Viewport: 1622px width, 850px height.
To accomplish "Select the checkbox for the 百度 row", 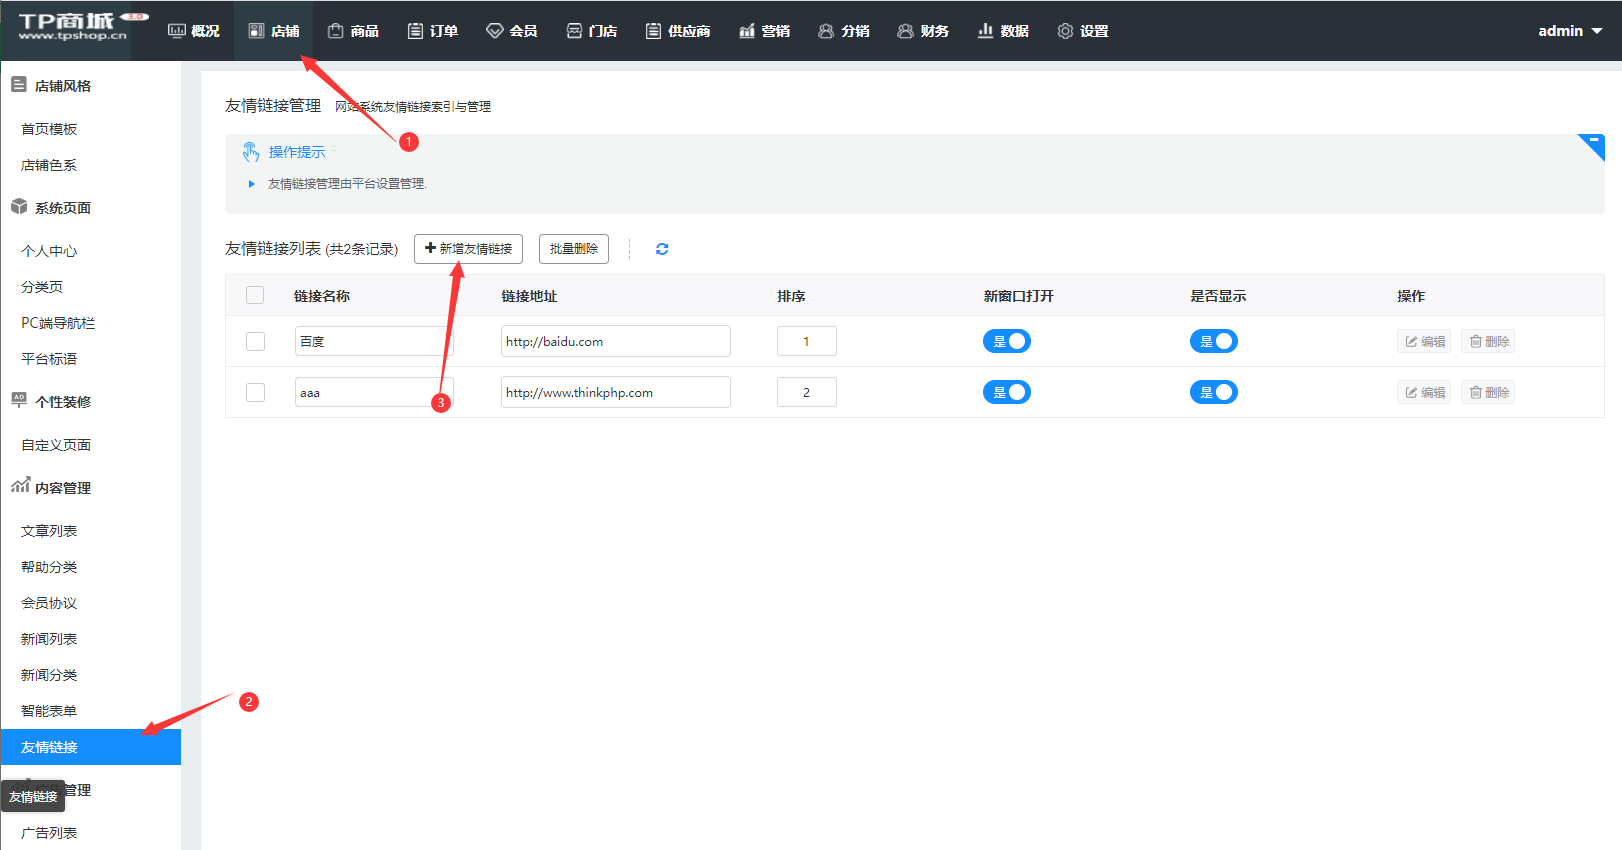I will (x=255, y=341).
